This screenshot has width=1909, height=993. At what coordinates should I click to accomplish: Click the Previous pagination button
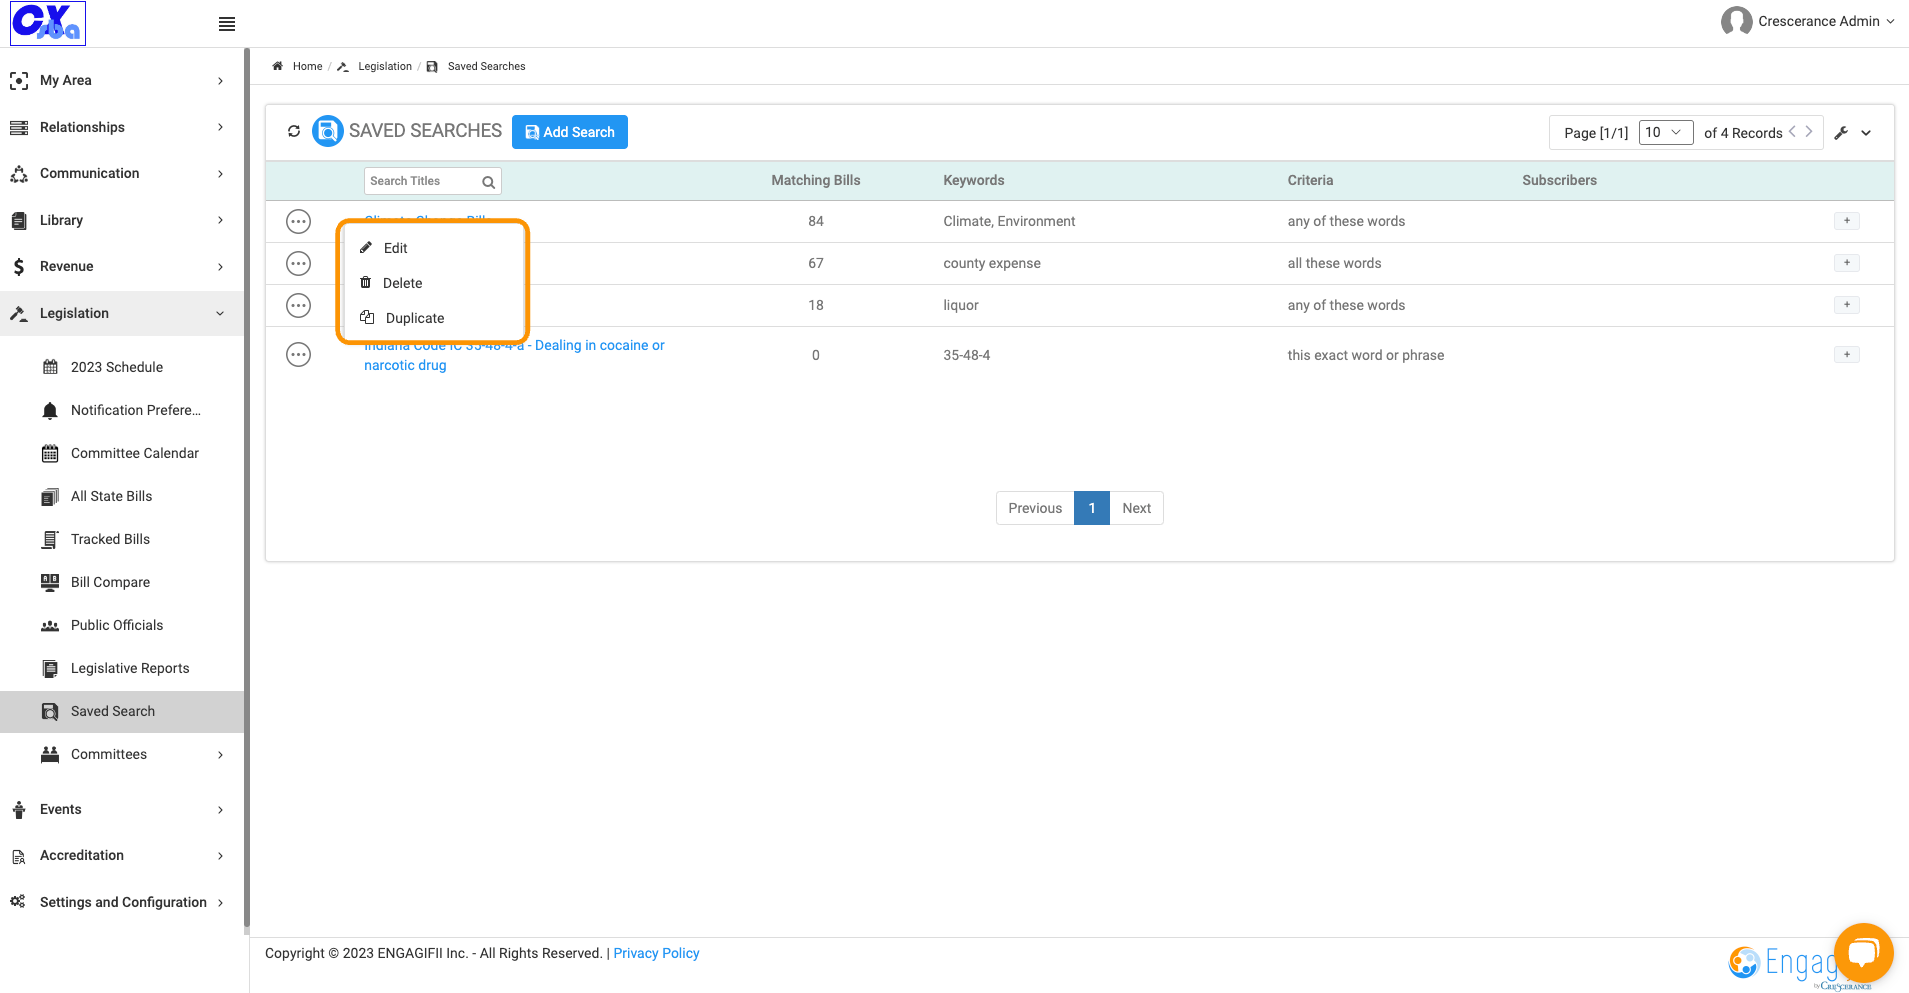pyautogui.click(x=1035, y=508)
